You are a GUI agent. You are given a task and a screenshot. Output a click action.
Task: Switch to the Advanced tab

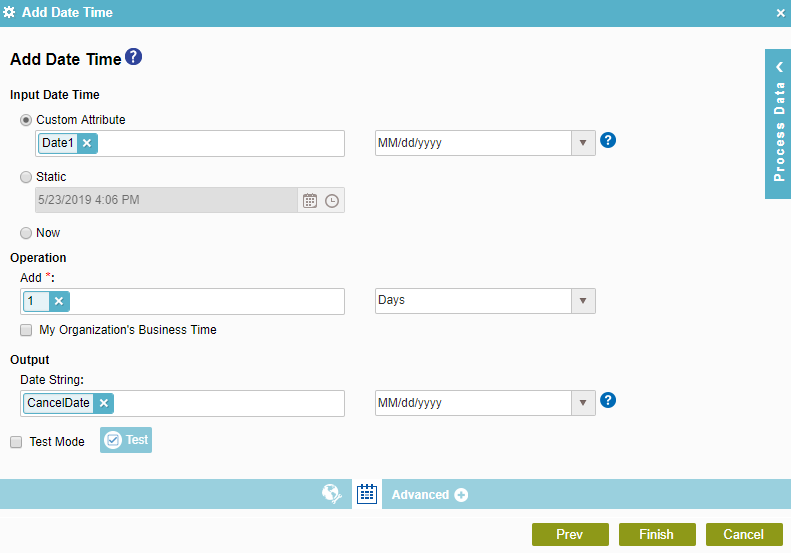pyautogui.click(x=429, y=495)
